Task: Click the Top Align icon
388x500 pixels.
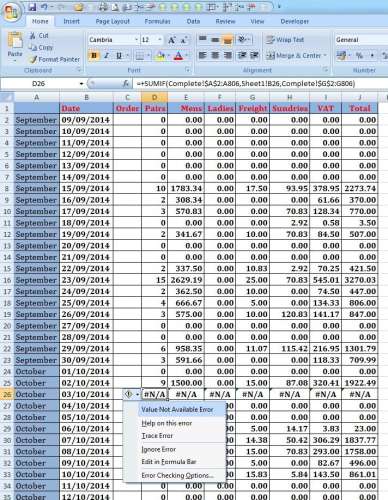Action: [202, 40]
